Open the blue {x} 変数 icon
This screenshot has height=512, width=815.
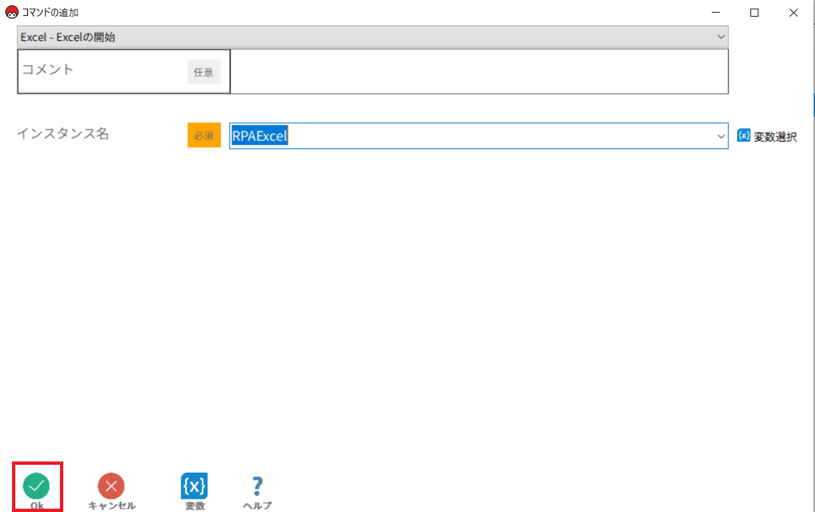click(x=194, y=486)
